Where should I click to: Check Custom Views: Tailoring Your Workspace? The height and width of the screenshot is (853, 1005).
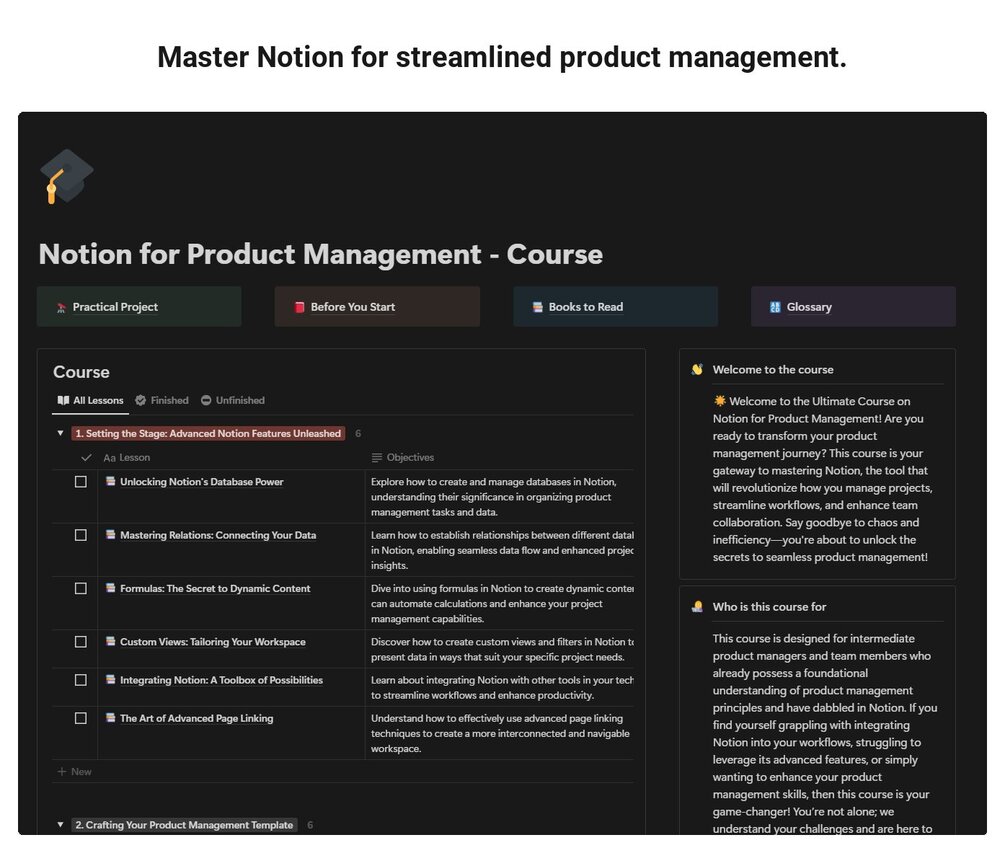click(81, 642)
